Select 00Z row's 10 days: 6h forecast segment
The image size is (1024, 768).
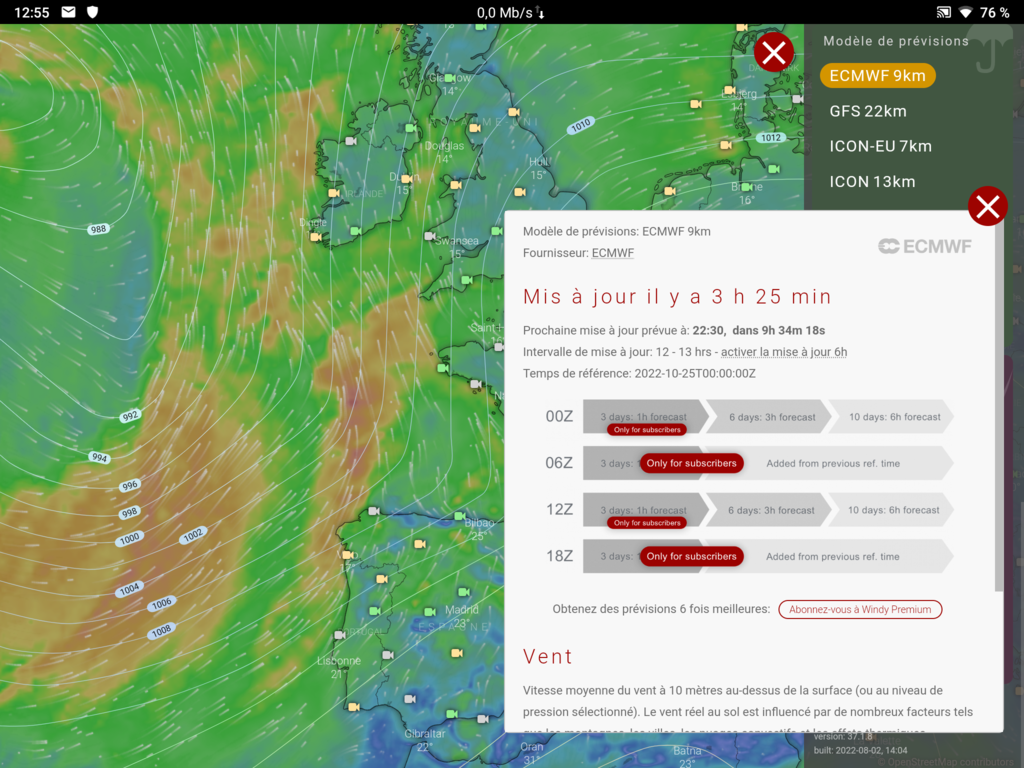coord(895,417)
